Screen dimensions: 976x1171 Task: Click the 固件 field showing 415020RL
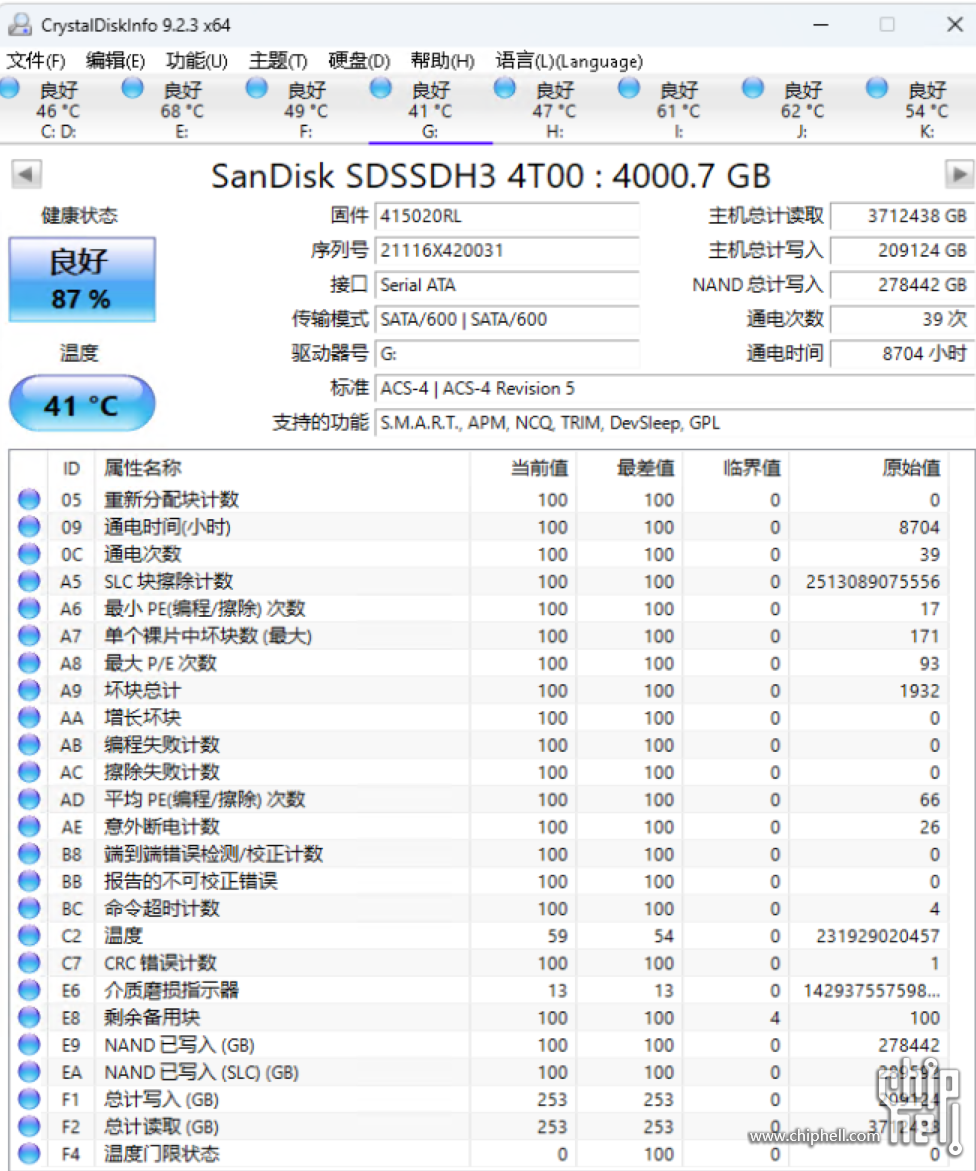tap(506, 217)
